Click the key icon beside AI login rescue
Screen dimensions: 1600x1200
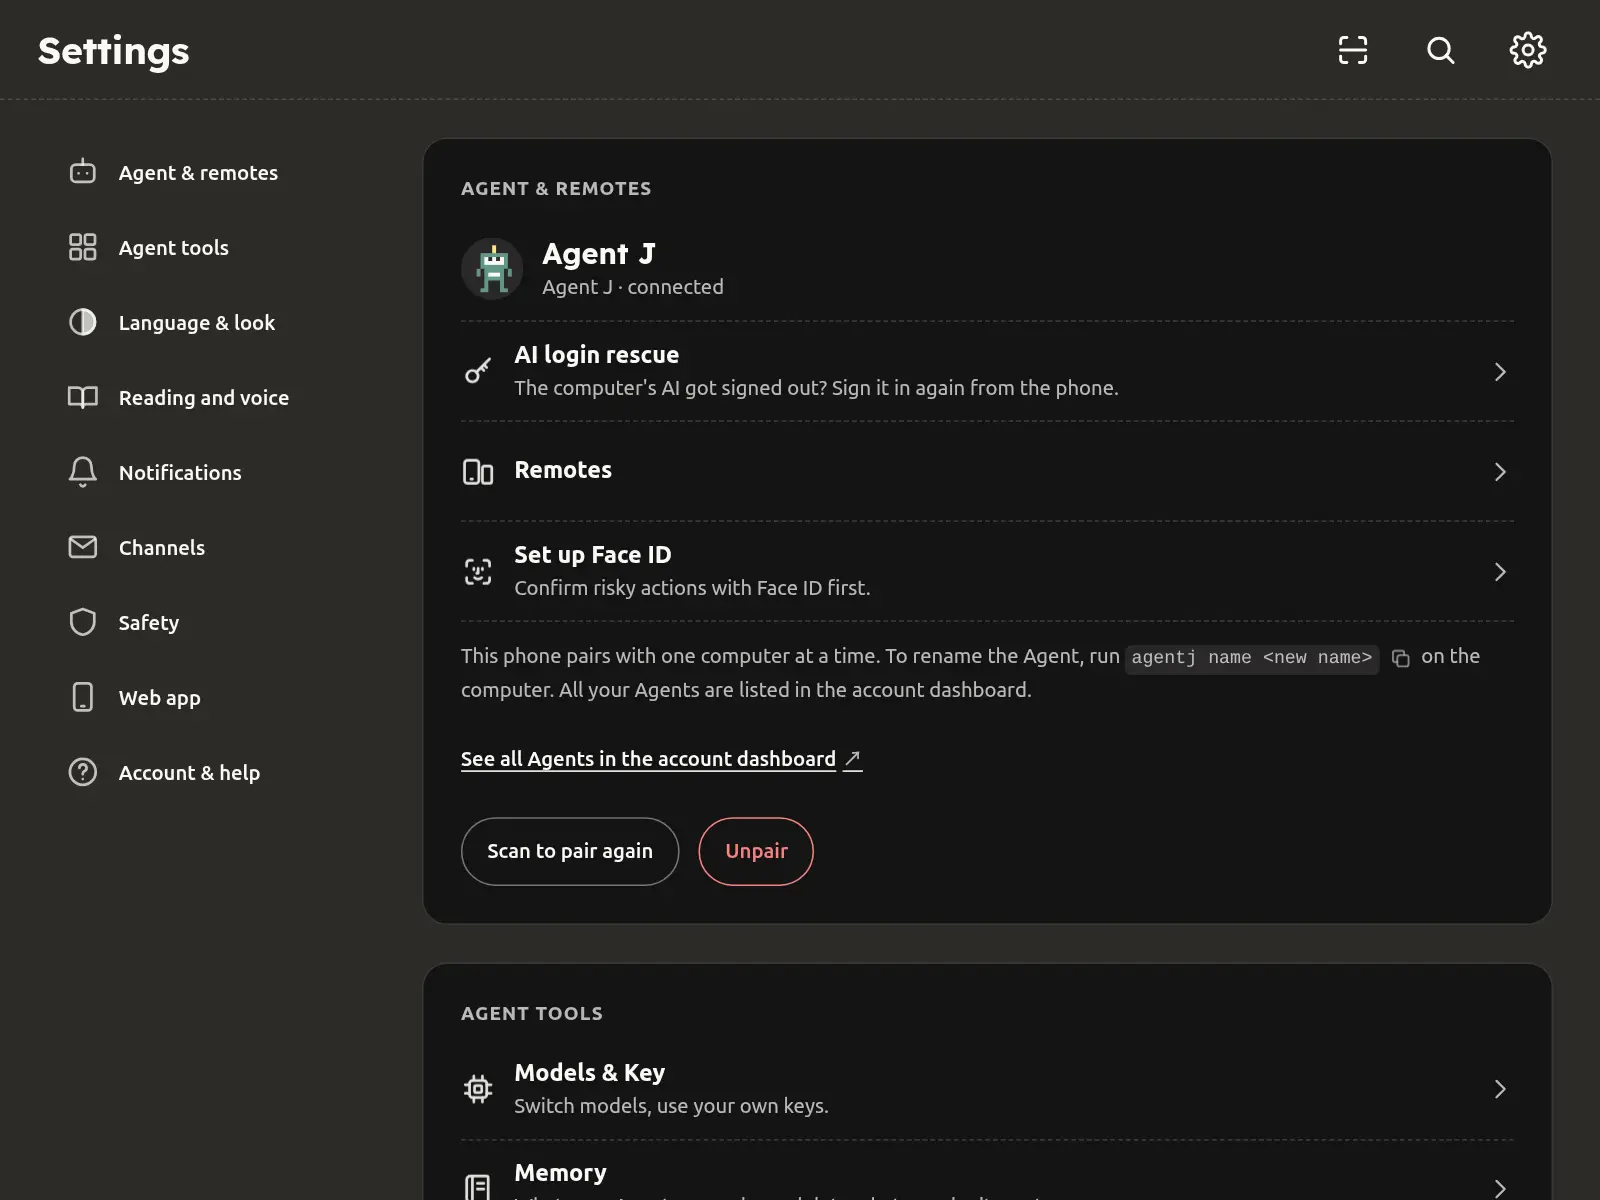(x=478, y=371)
